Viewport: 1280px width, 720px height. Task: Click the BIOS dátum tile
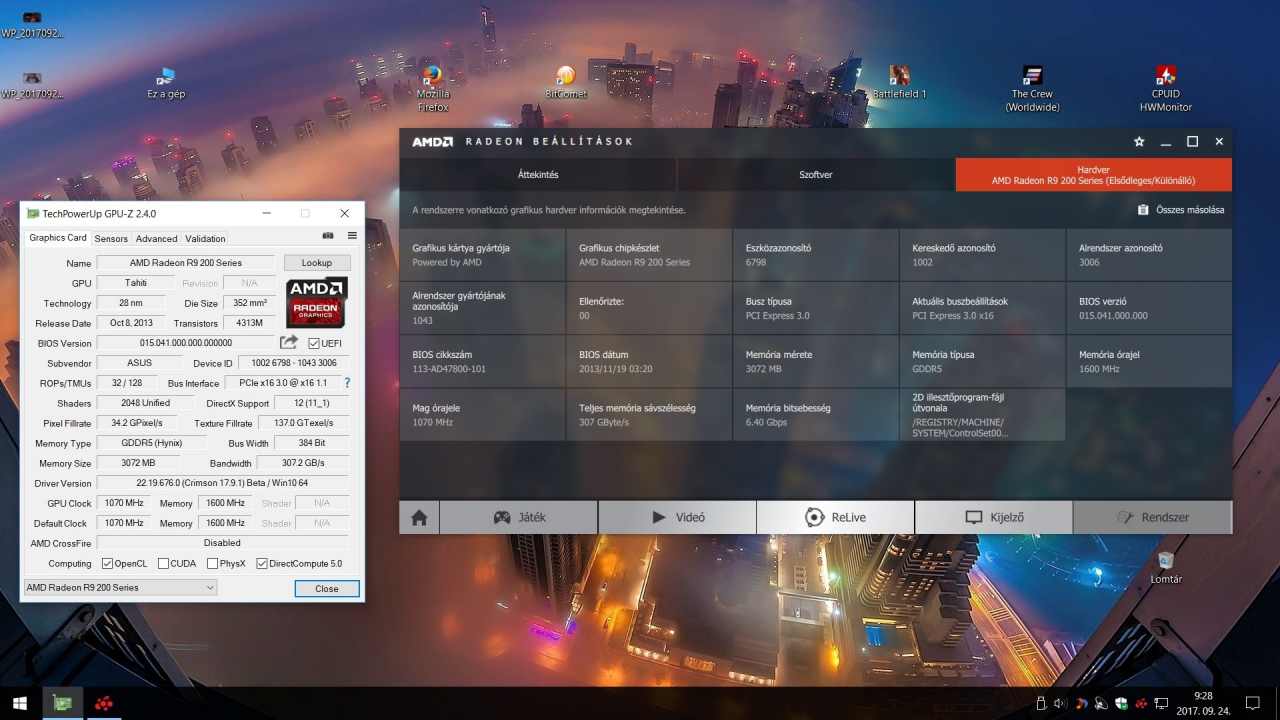(649, 362)
